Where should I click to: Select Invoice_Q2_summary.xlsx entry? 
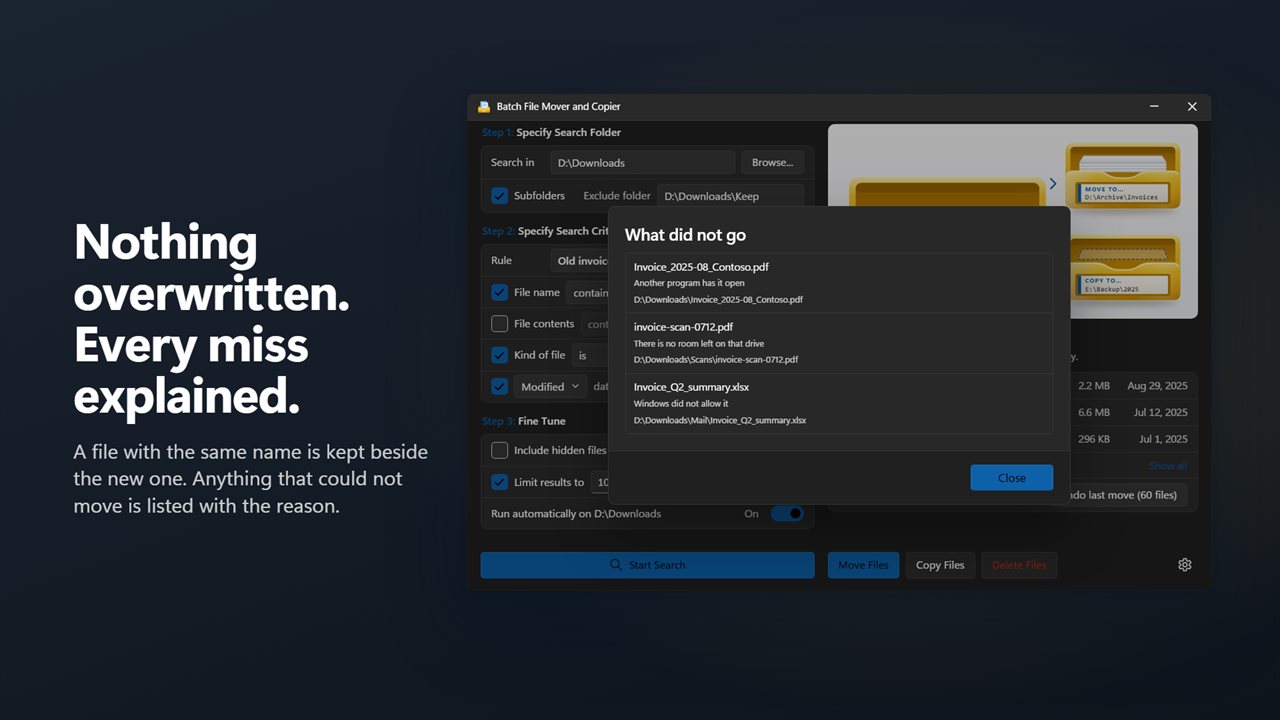tap(839, 403)
